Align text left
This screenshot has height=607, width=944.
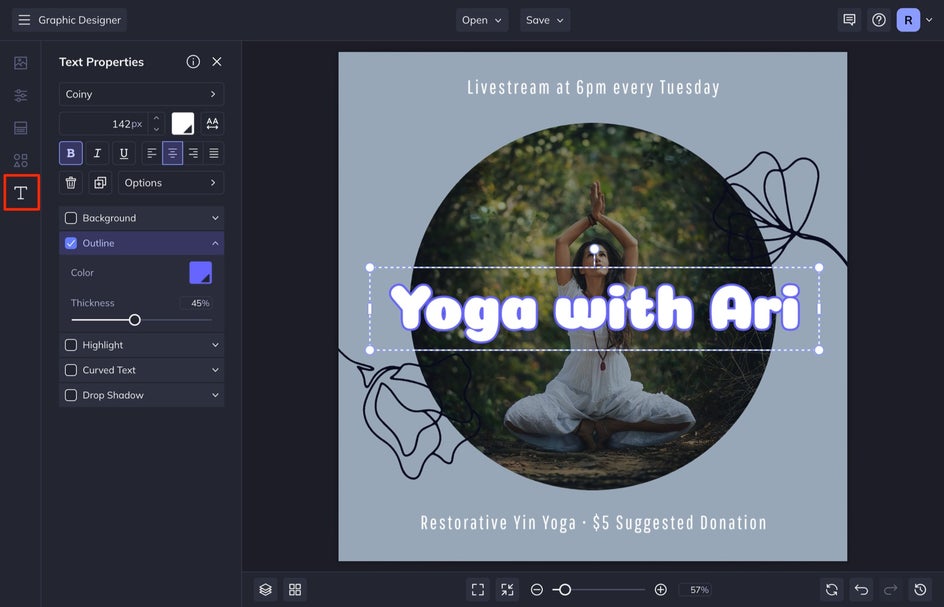(x=152, y=153)
